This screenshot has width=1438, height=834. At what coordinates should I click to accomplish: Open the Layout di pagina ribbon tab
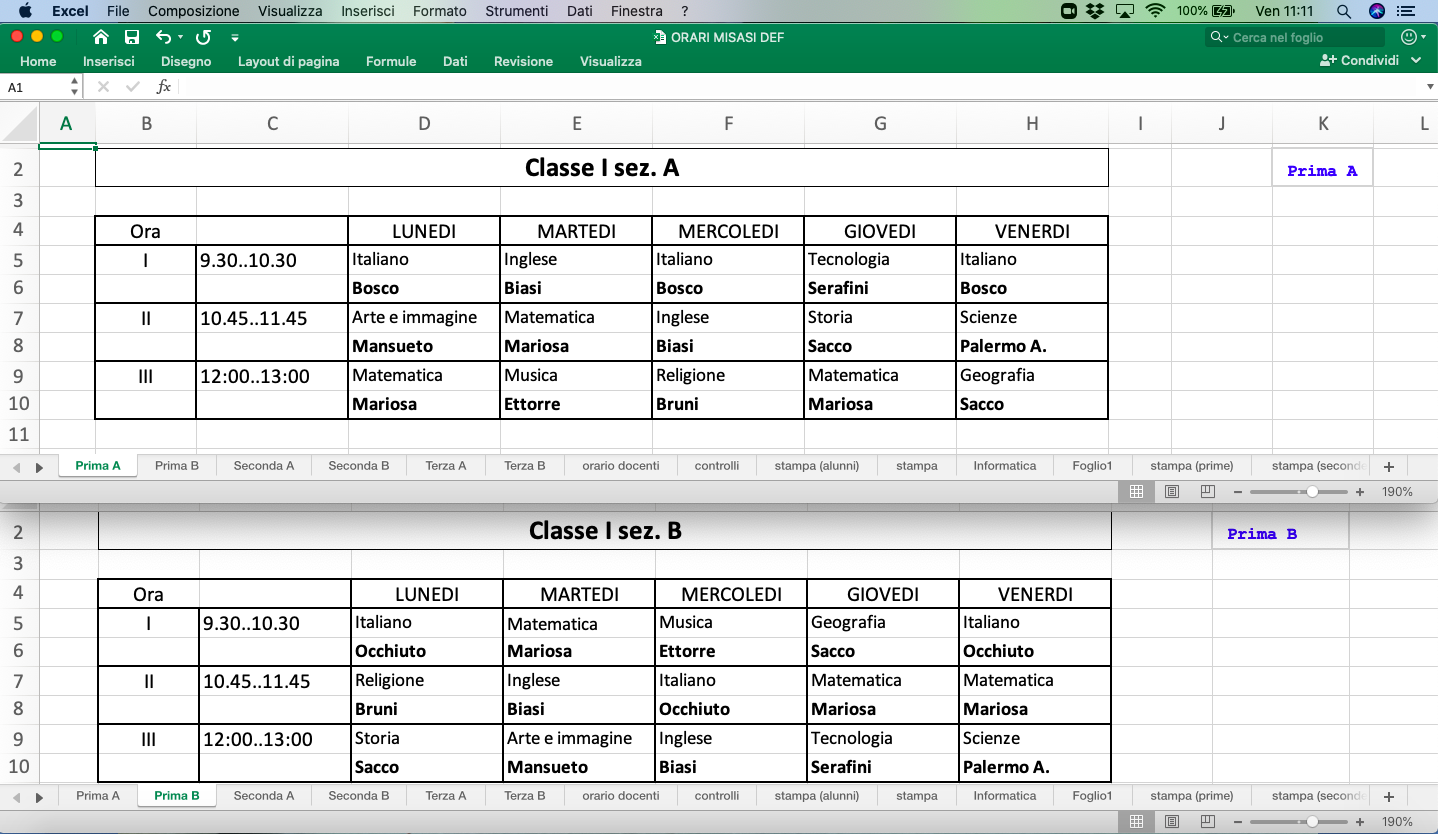pyautogui.click(x=289, y=61)
